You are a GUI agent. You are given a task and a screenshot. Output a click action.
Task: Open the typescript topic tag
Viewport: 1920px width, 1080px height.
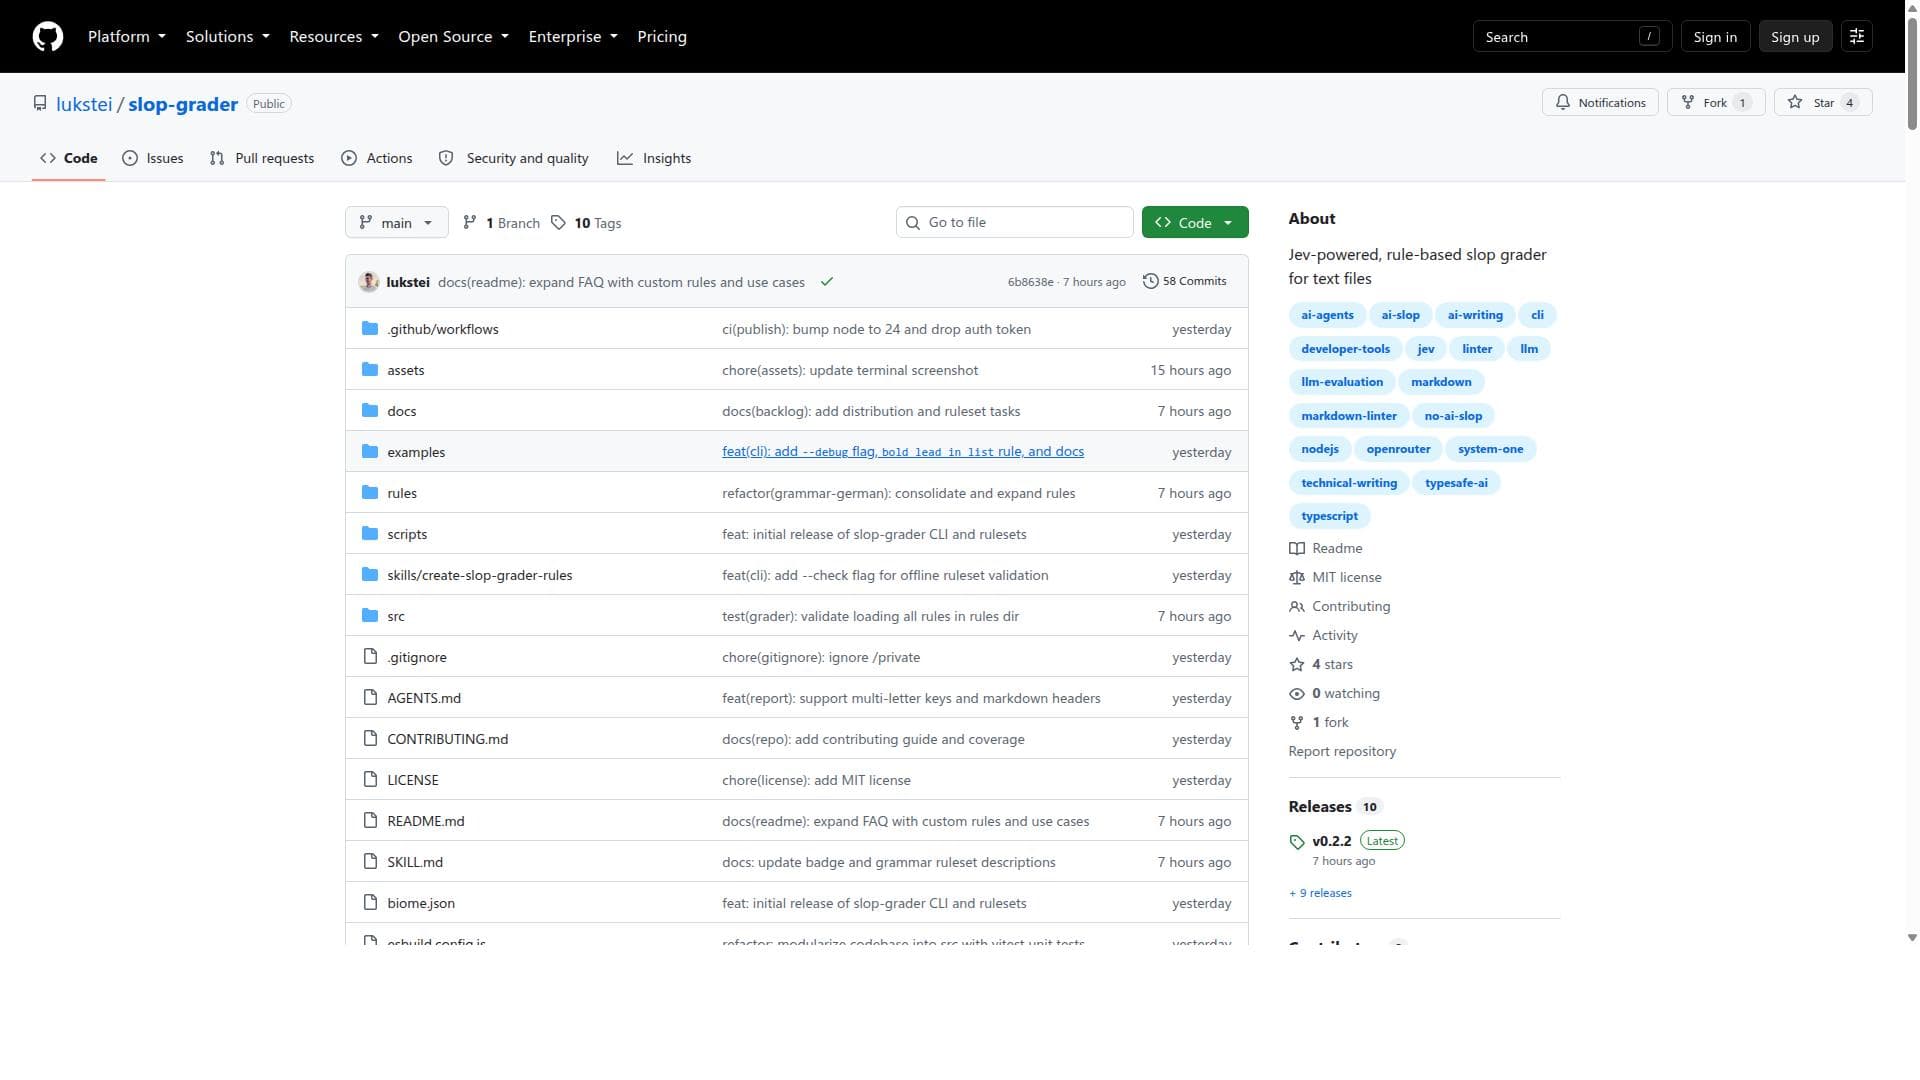tap(1329, 517)
